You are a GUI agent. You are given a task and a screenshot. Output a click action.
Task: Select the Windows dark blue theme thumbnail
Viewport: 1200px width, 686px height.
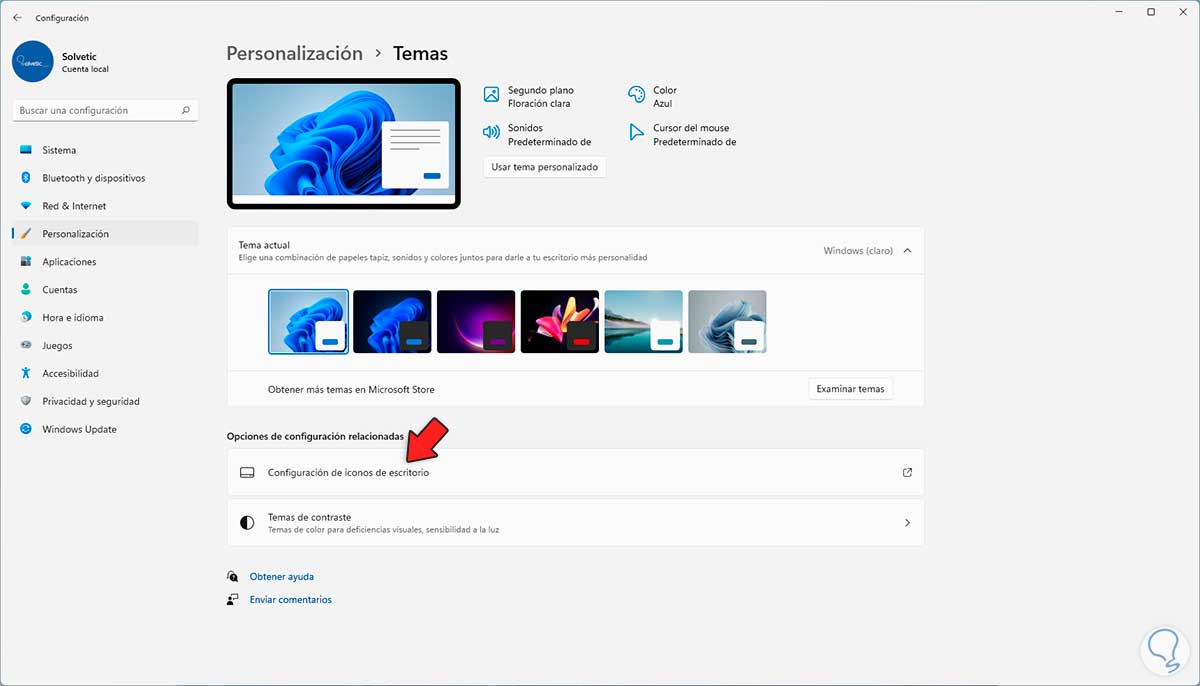click(392, 322)
